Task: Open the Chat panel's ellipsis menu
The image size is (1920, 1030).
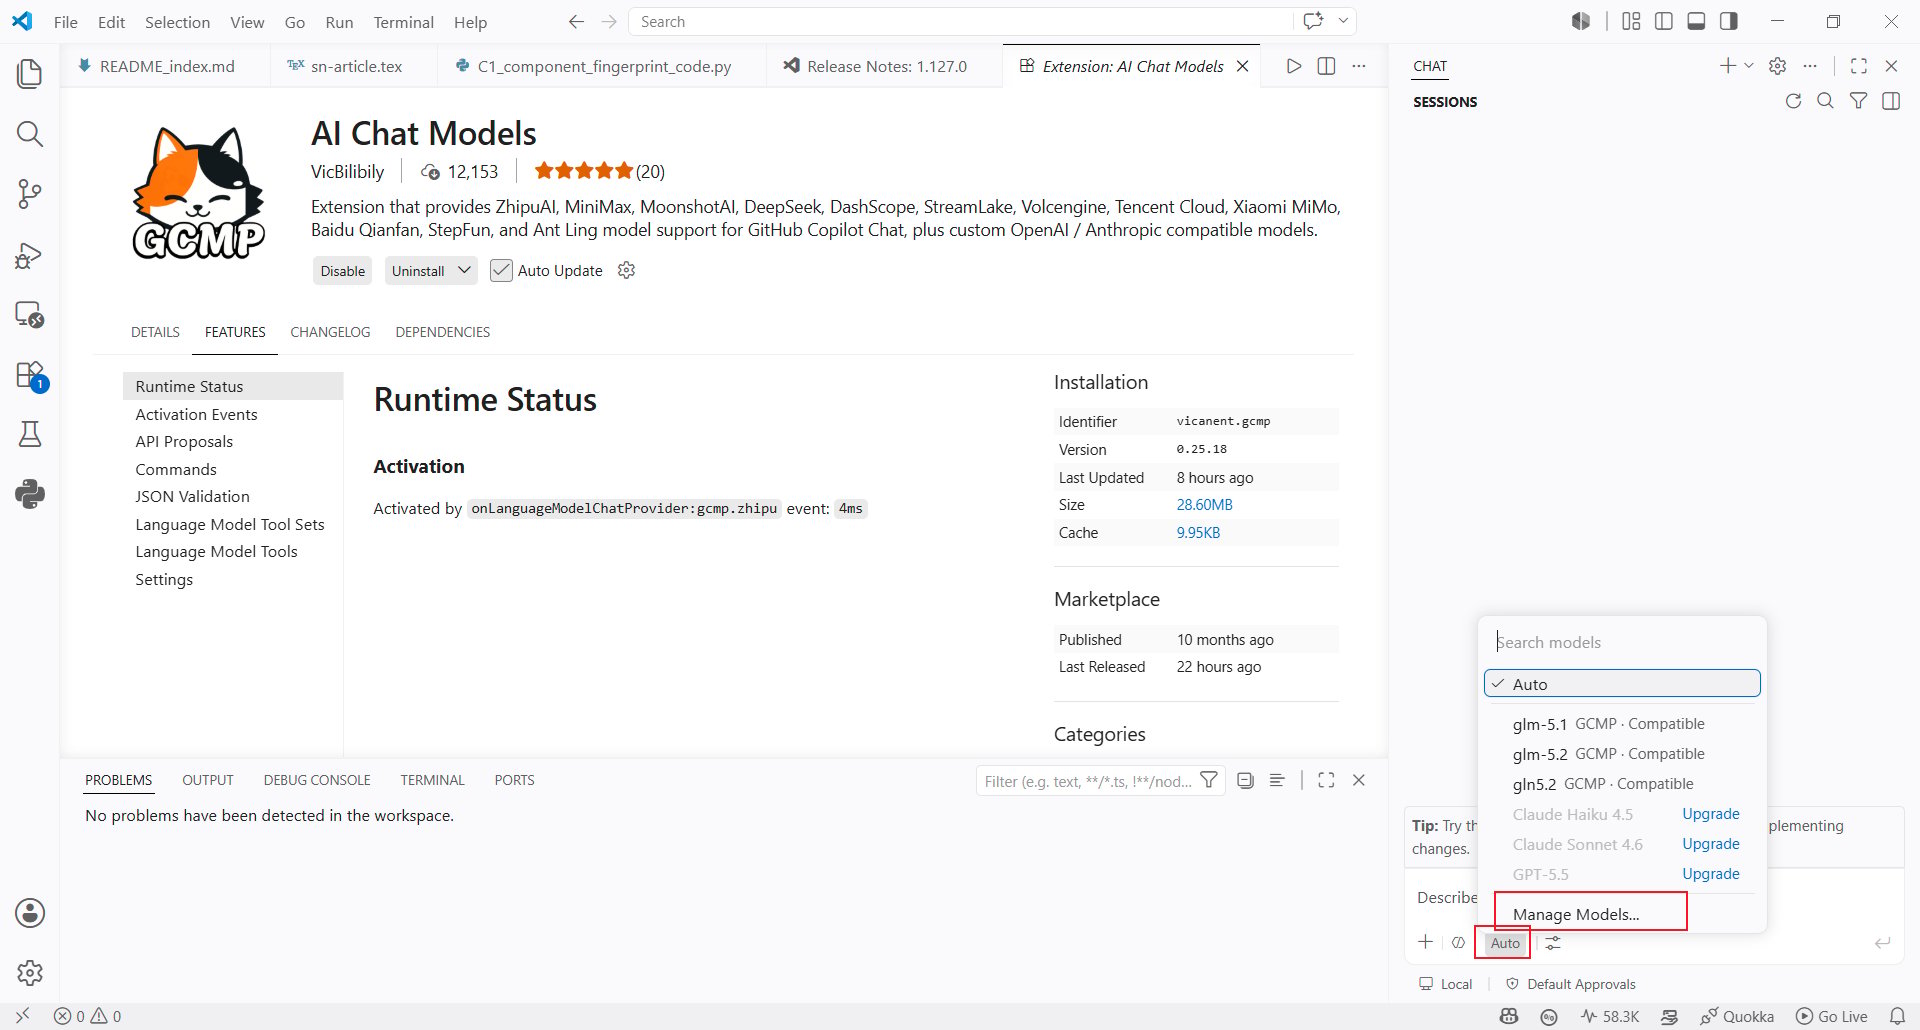Action: (x=1810, y=66)
